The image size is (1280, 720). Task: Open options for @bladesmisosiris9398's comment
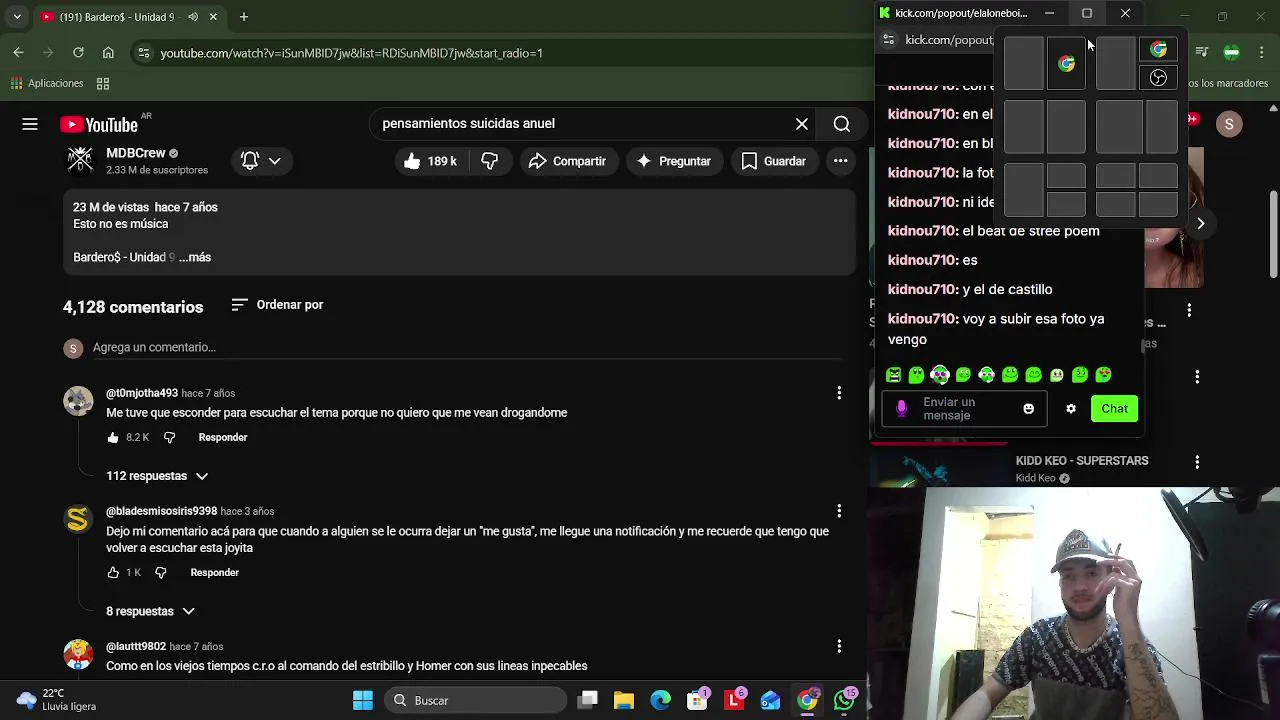pos(839,511)
